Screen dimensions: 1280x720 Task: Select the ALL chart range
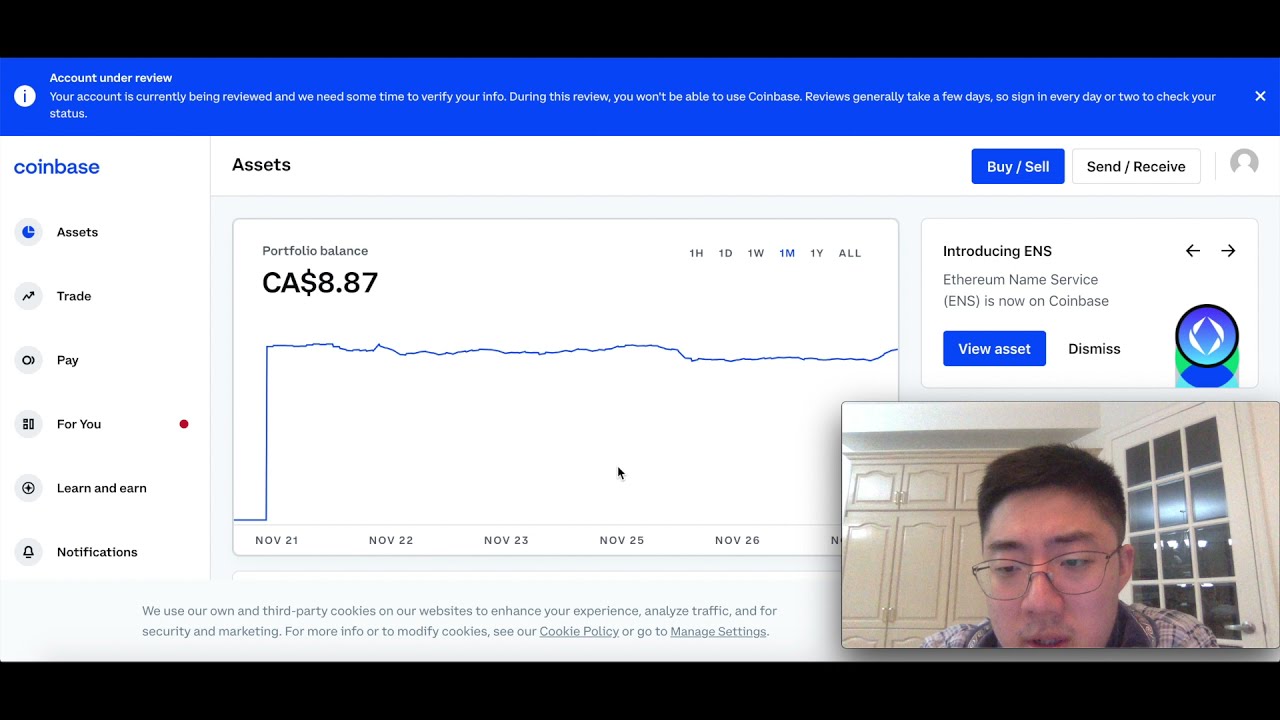coord(850,253)
